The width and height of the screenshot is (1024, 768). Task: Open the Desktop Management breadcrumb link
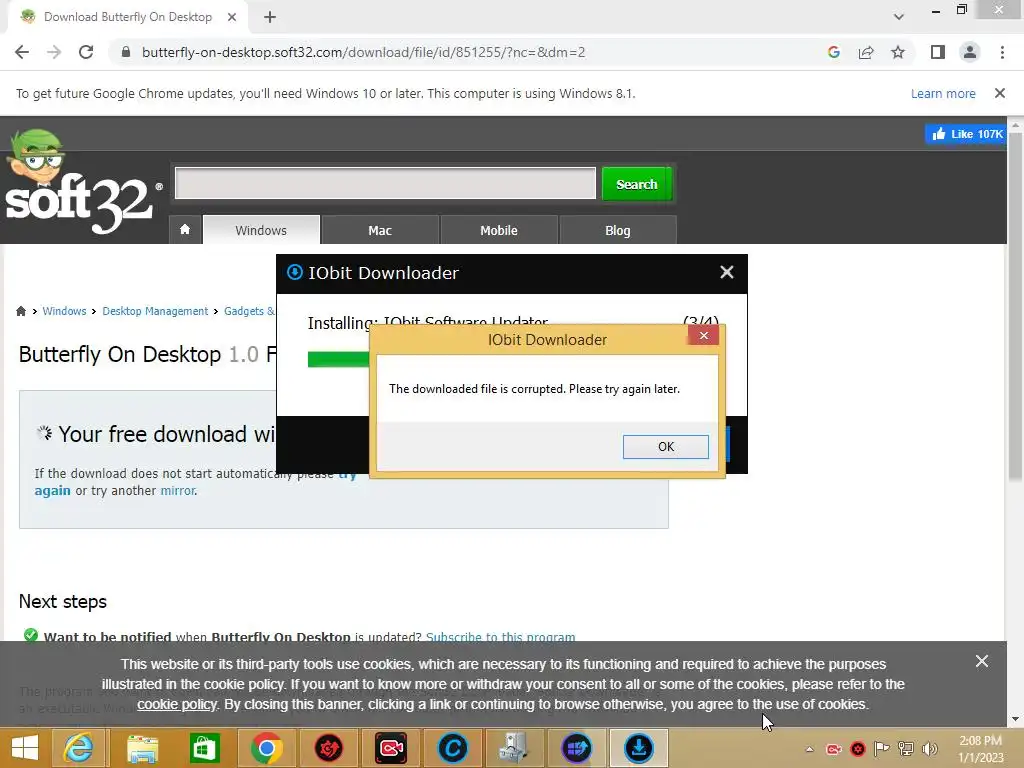pos(155,311)
